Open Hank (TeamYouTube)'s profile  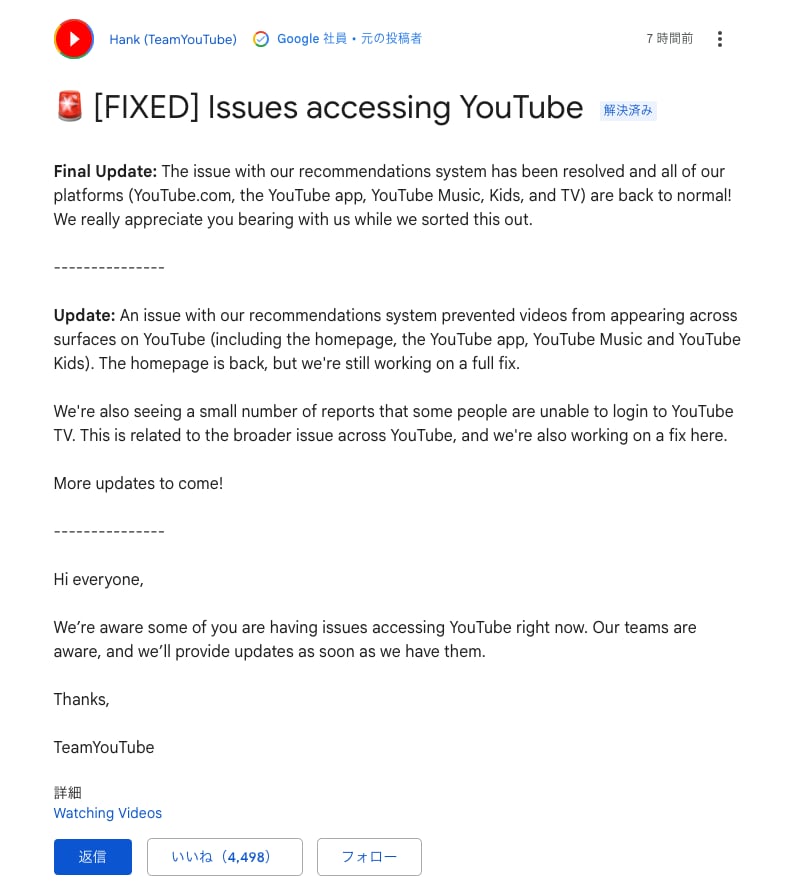tap(172, 38)
